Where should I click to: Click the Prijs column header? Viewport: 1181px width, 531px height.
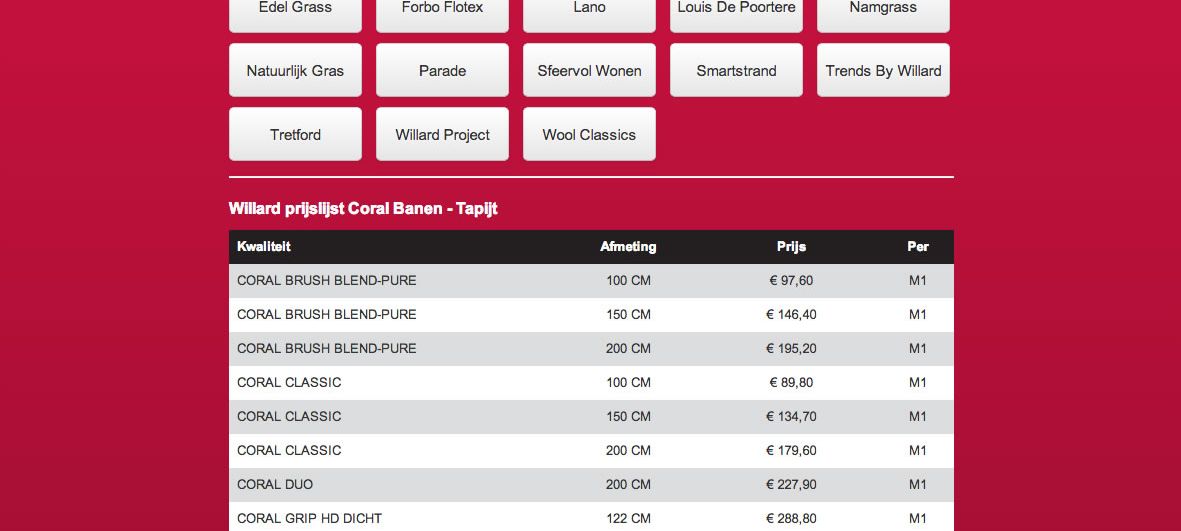(792, 246)
